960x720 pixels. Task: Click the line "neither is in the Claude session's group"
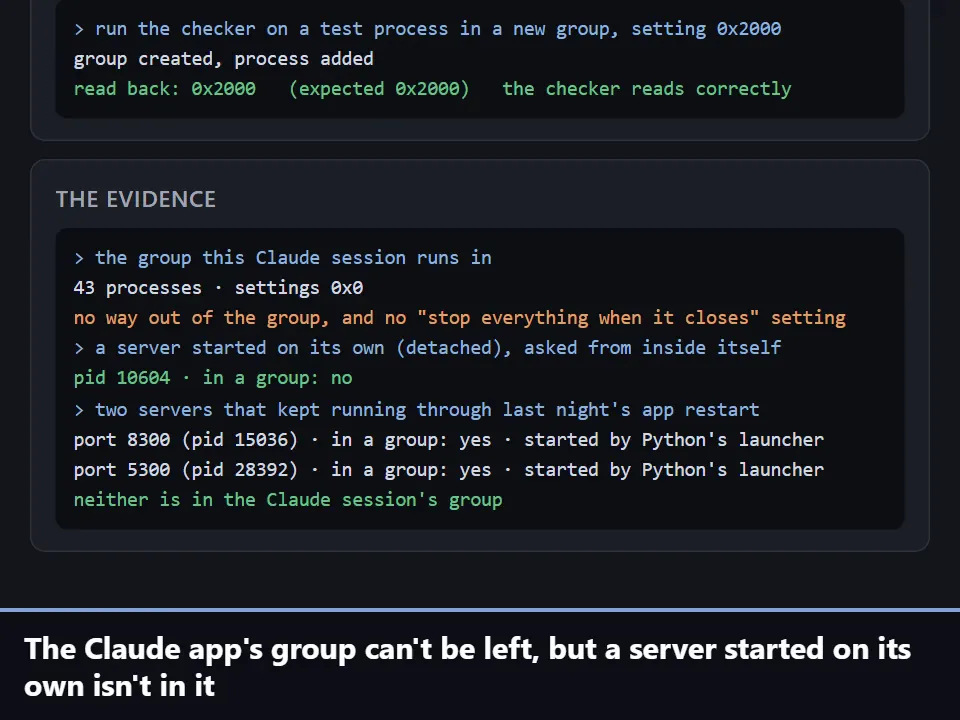pos(288,500)
